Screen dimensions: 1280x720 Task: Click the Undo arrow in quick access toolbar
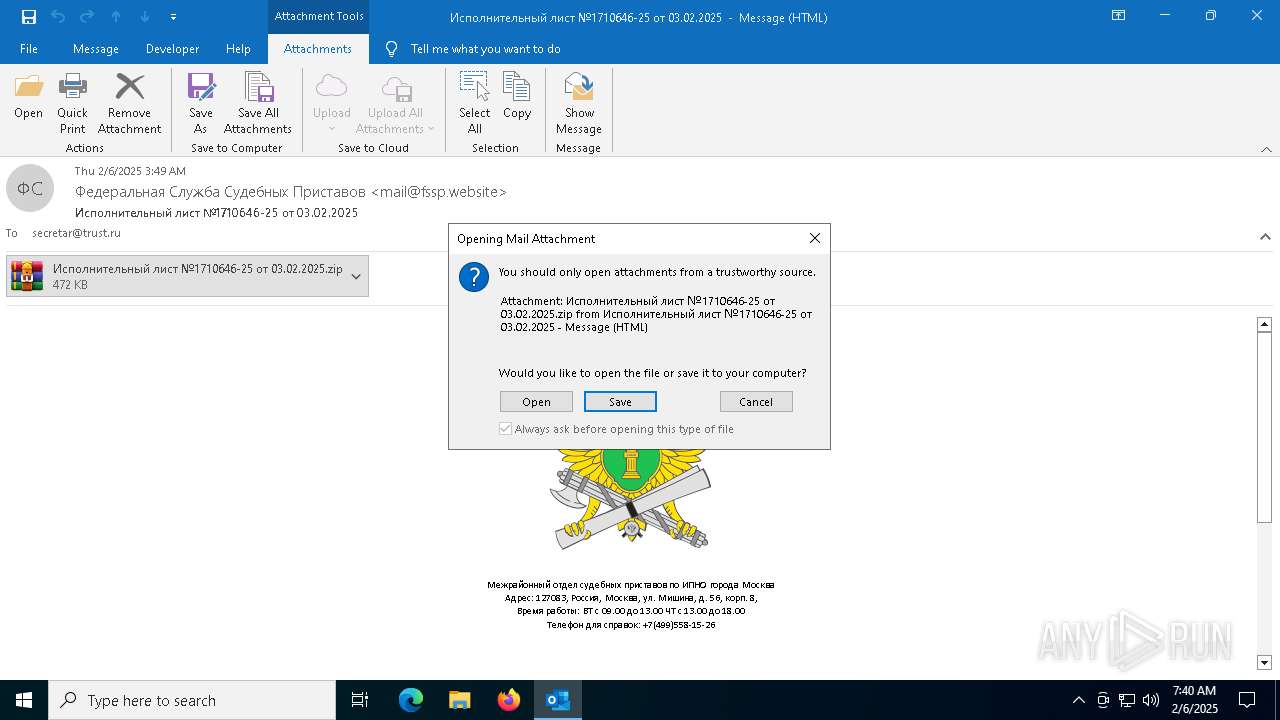click(58, 16)
